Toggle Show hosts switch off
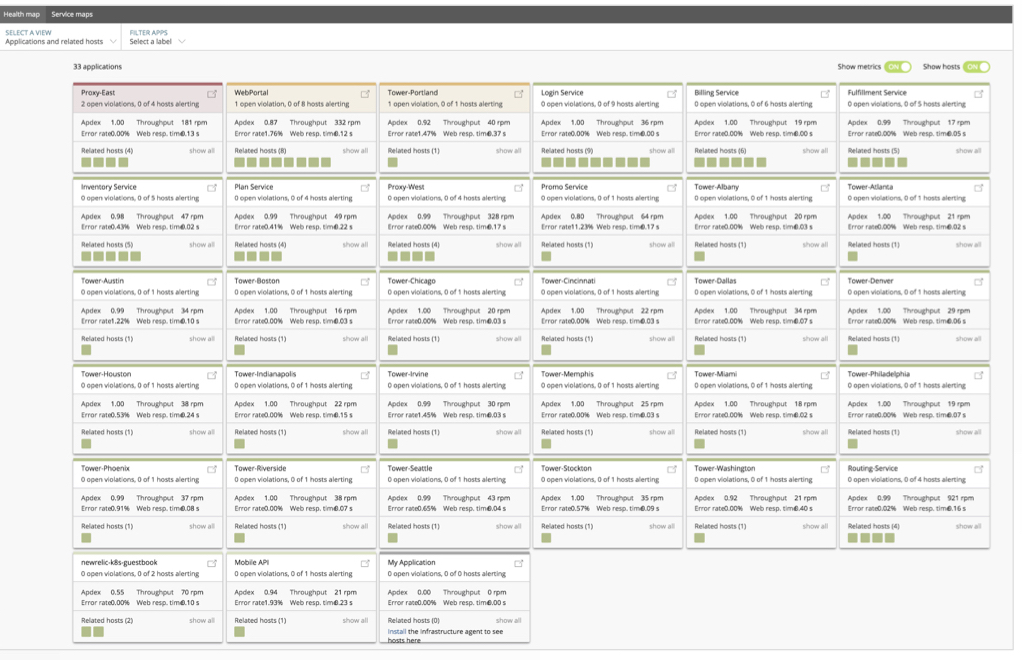This screenshot has height=660, width=1022. 976,66
